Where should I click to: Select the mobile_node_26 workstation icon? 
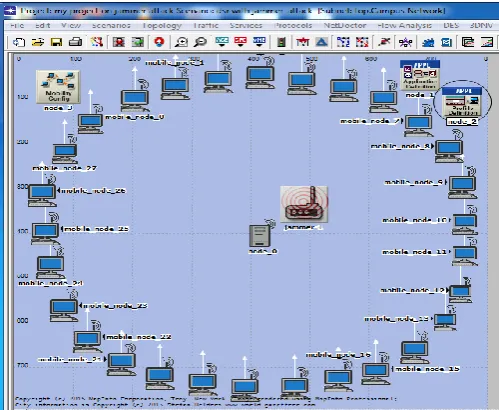(42, 195)
